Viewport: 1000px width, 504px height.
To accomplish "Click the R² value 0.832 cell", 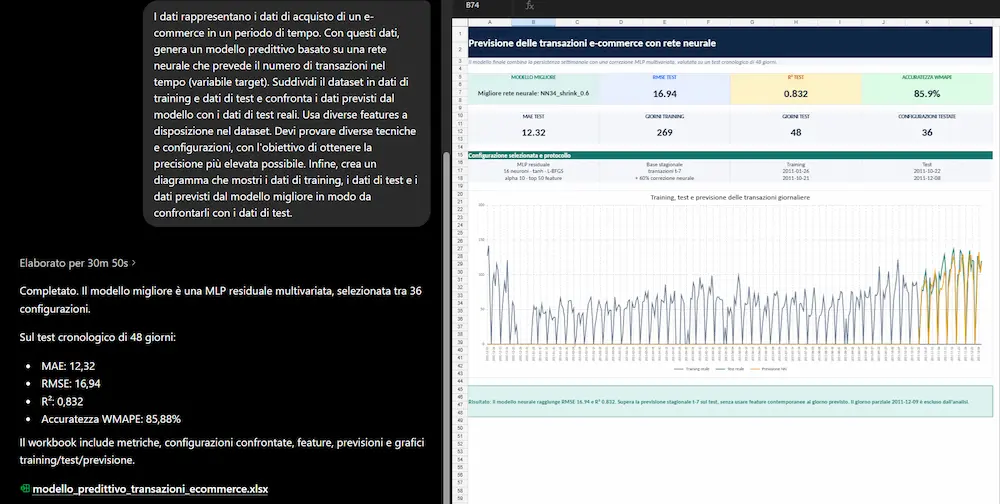I will point(795,93).
